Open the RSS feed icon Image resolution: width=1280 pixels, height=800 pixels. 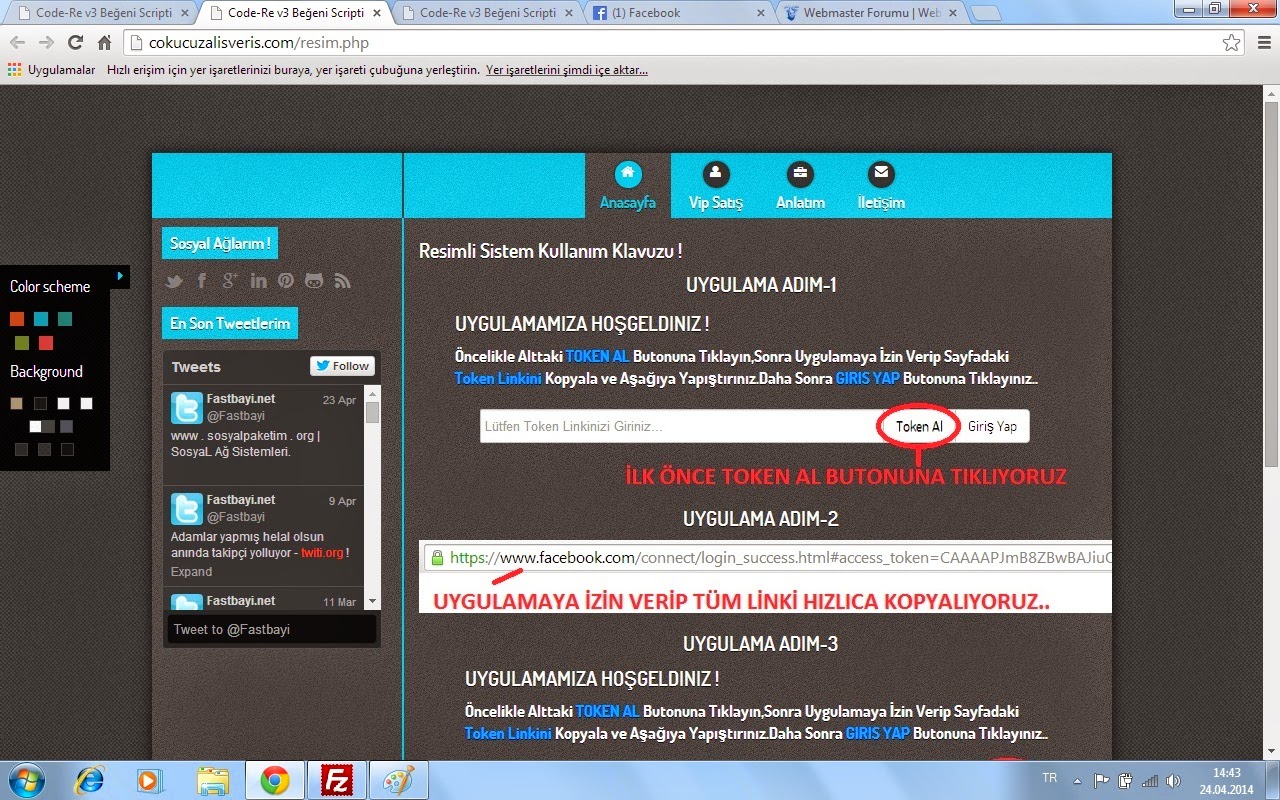(x=342, y=281)
